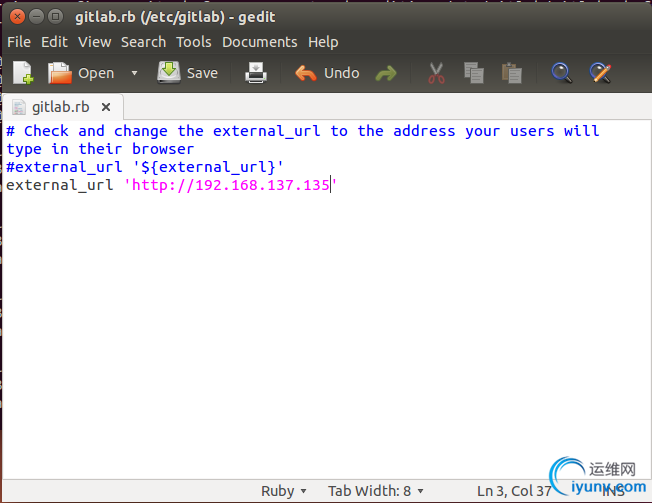
Task: Change Ruby syntax highlighting mode
Action: point(283,491)
